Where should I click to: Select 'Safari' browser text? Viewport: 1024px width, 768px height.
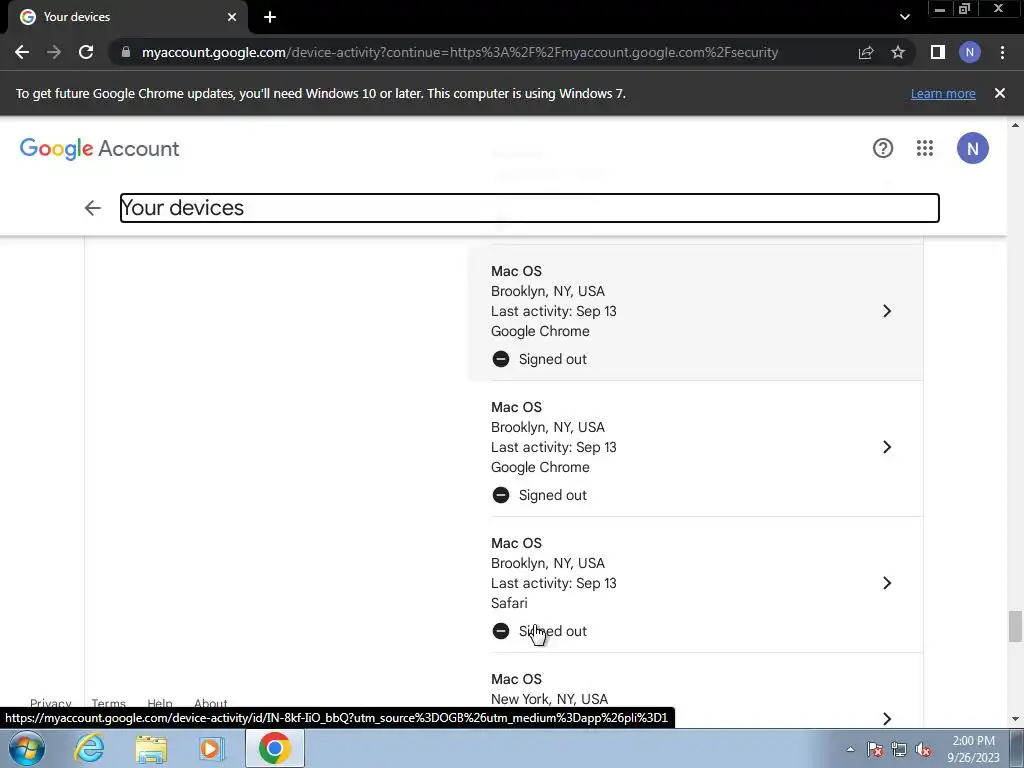[x=509, y=603]
